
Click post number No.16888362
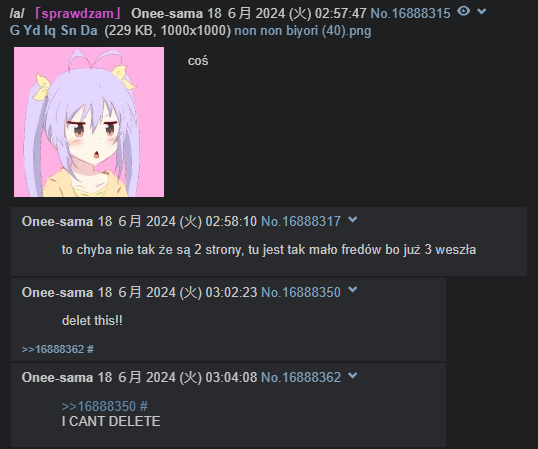pyautogui.click(x=301, y=378)
